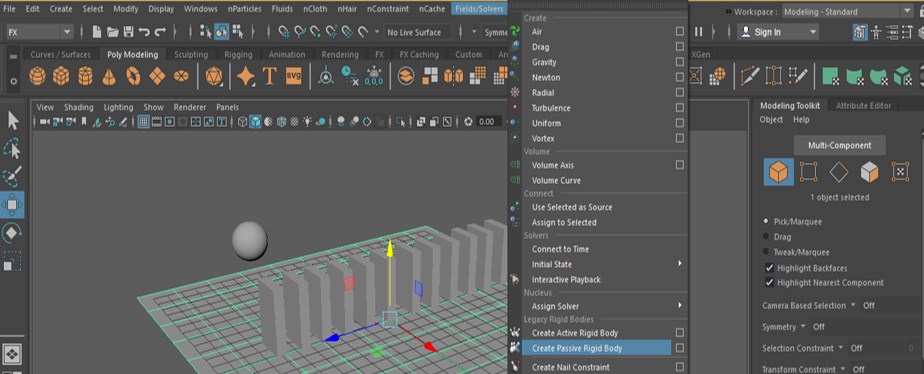This screenshot has height=374, width=924.
Task: Enable smooth shade all cube icon
Action: (255, 122)
